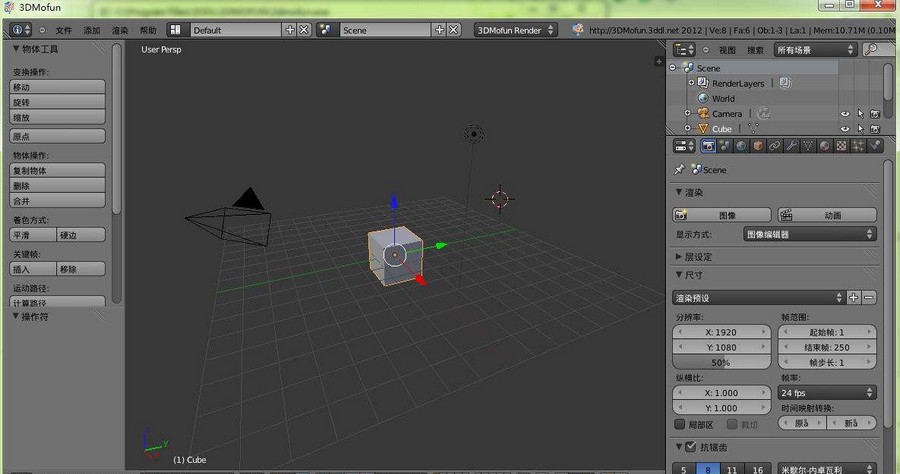Screen dimensions: 900x474
Task: Switch to World properties globe tab
Action: (x=742, y=146)
